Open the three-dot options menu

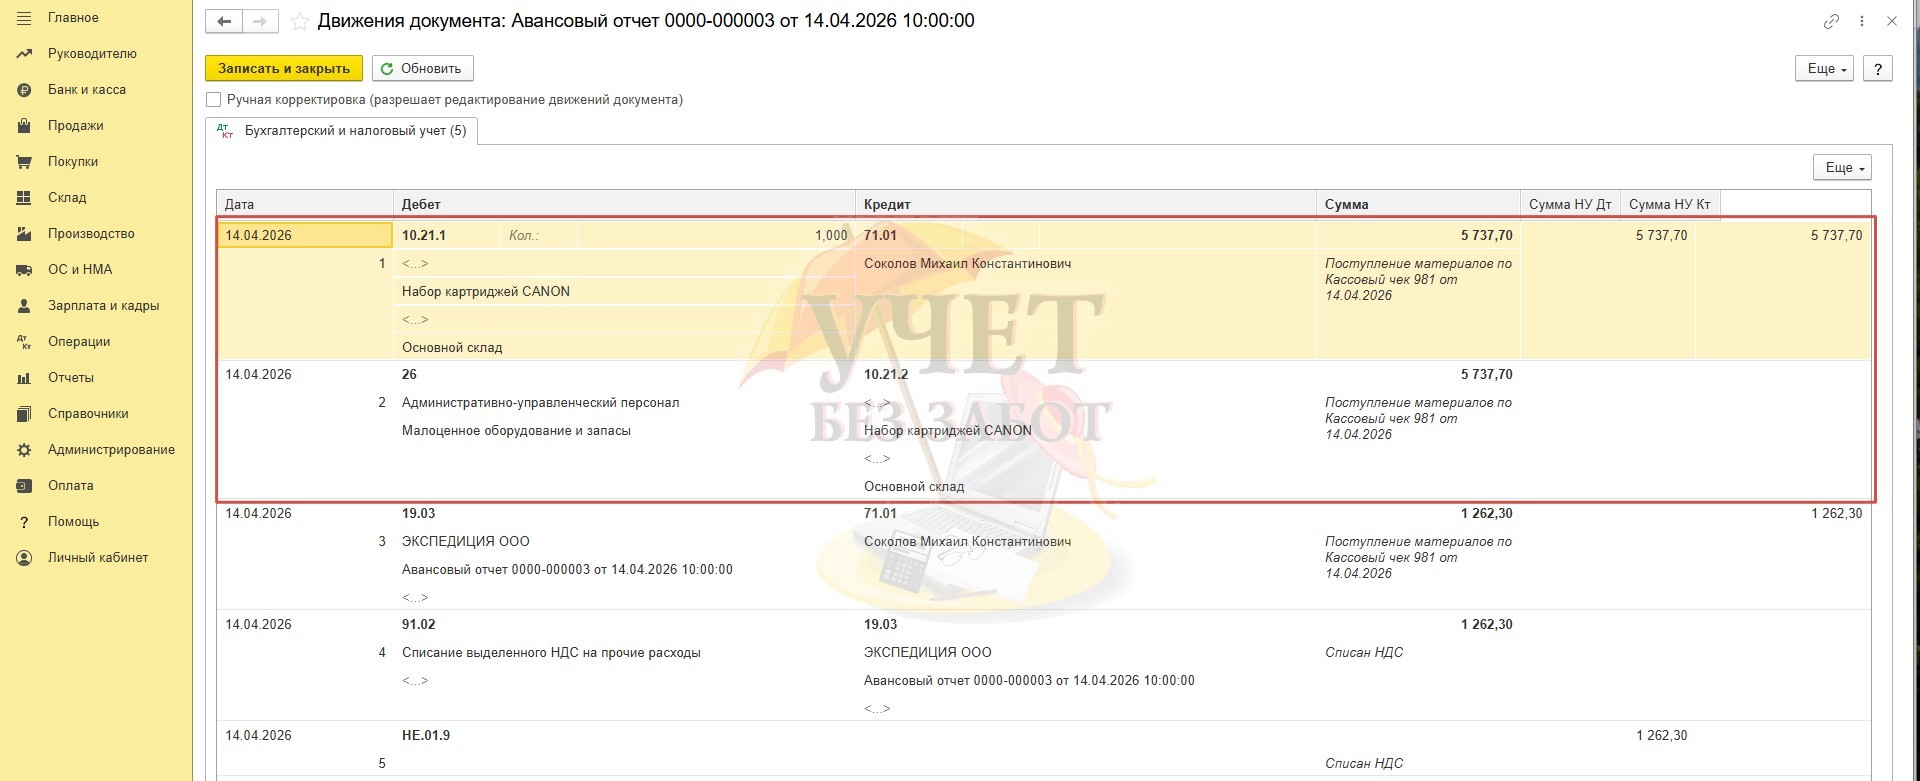1862,21
